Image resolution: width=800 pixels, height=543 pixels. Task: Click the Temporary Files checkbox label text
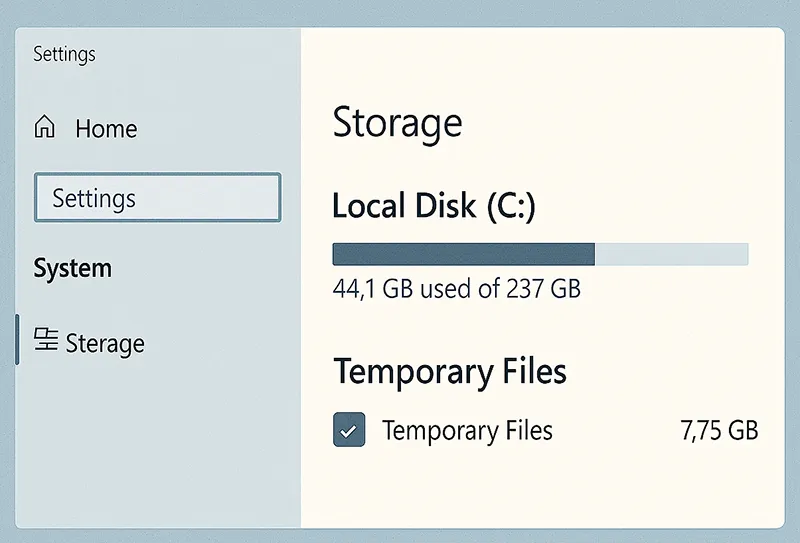pyautogui.click(x=467, y=431)
